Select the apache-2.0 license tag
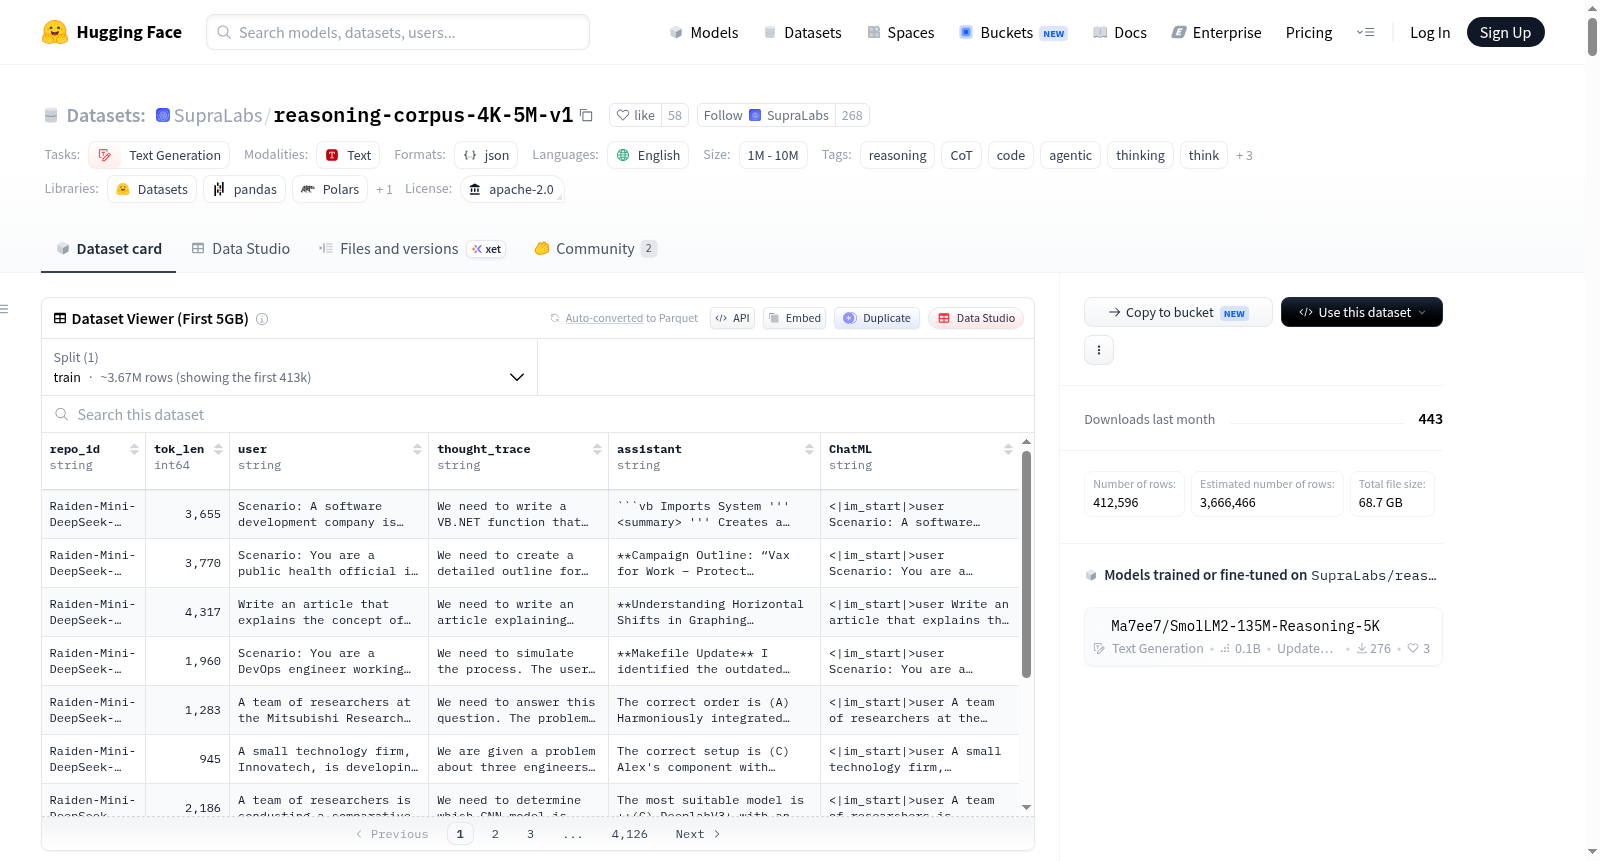The width and height of the screenshot is (1600, 861). (511, 189)
